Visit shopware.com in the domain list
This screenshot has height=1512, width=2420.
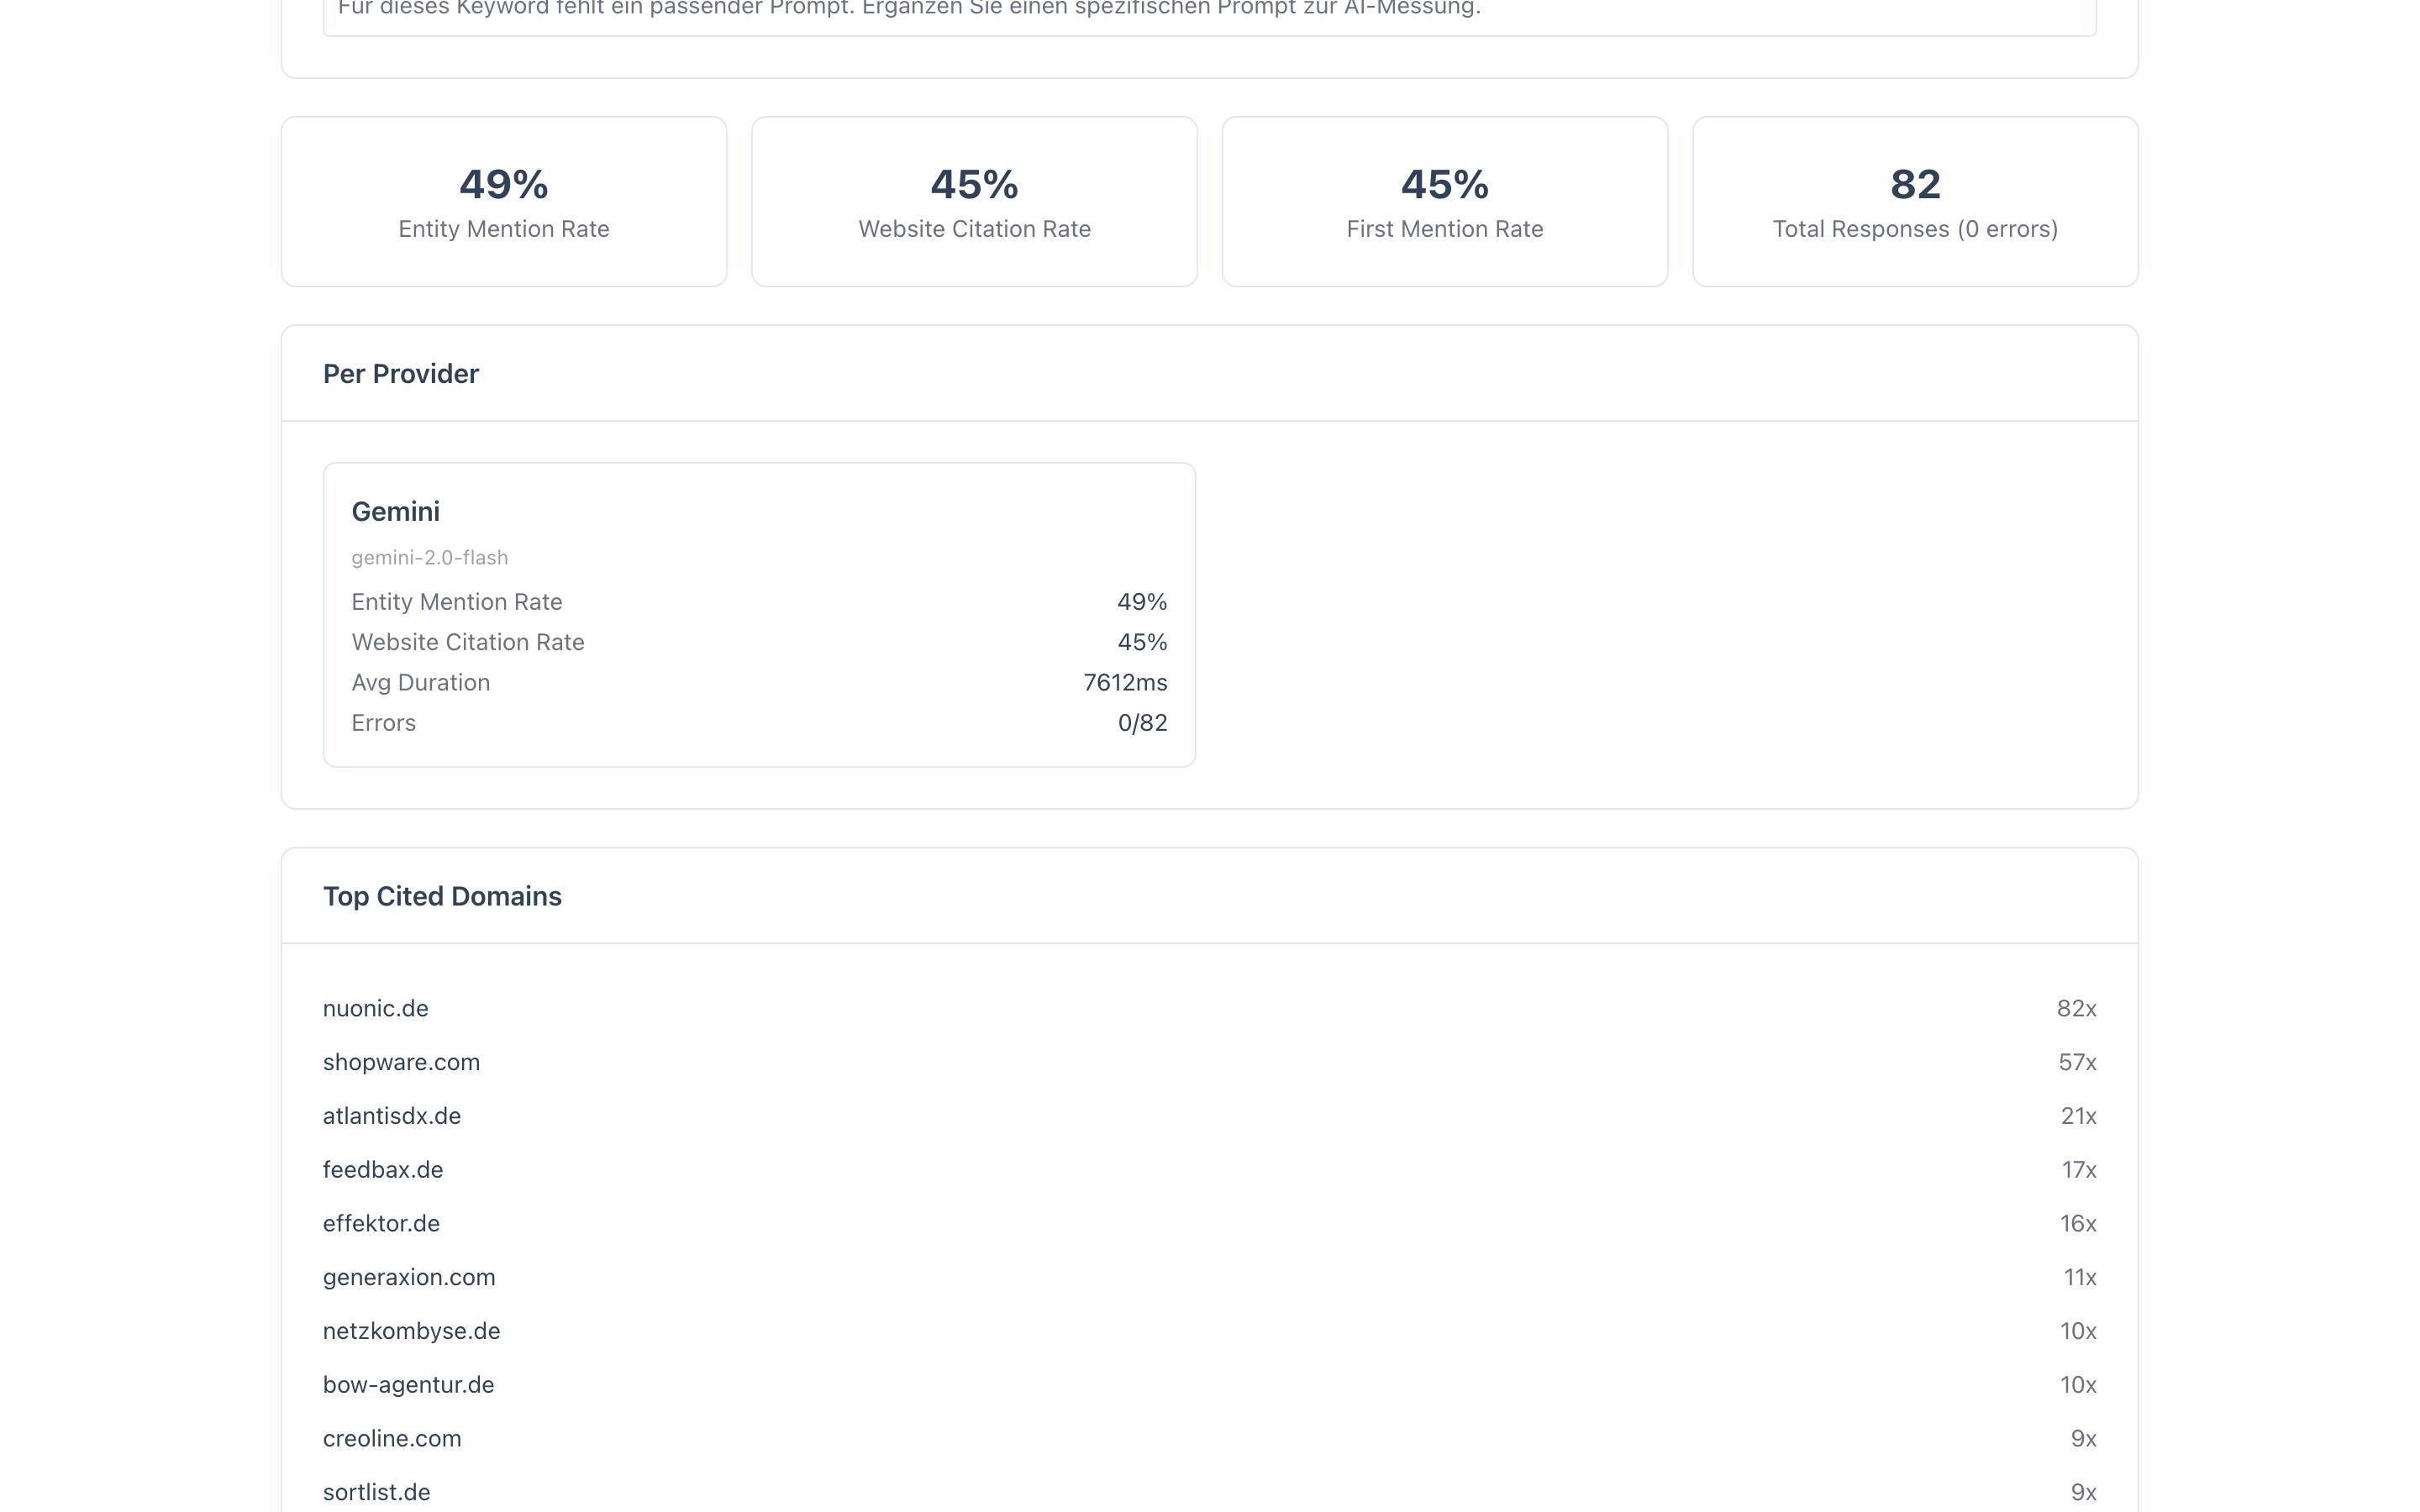tap(401, 1062)
